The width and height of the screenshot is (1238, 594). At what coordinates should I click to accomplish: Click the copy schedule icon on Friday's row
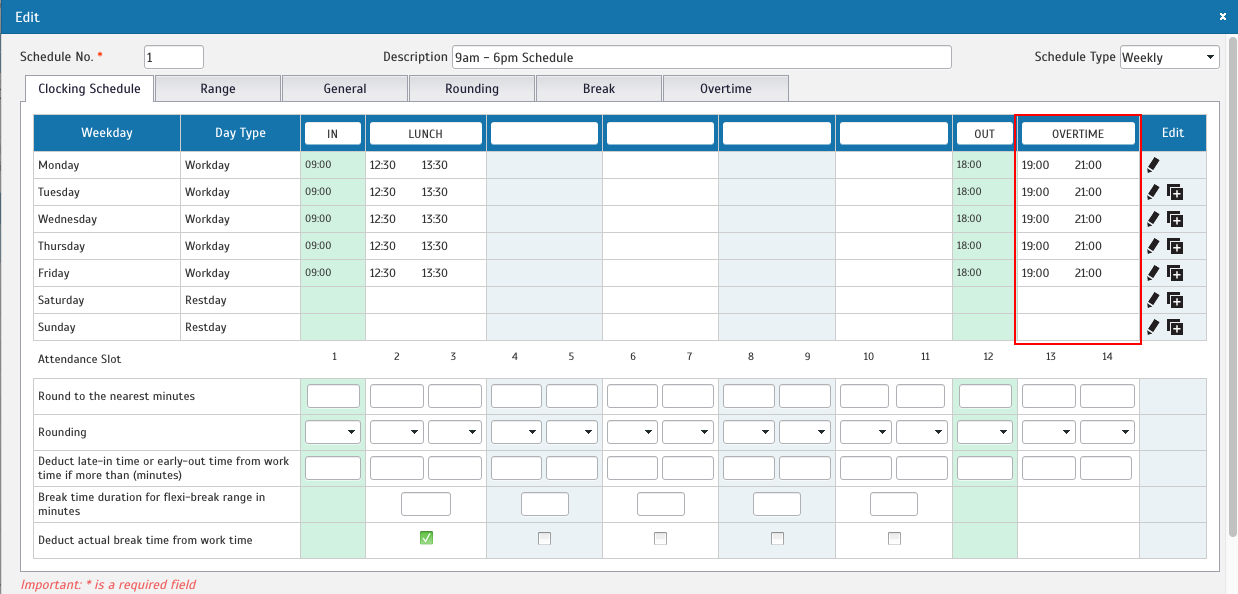point(1175,273)
